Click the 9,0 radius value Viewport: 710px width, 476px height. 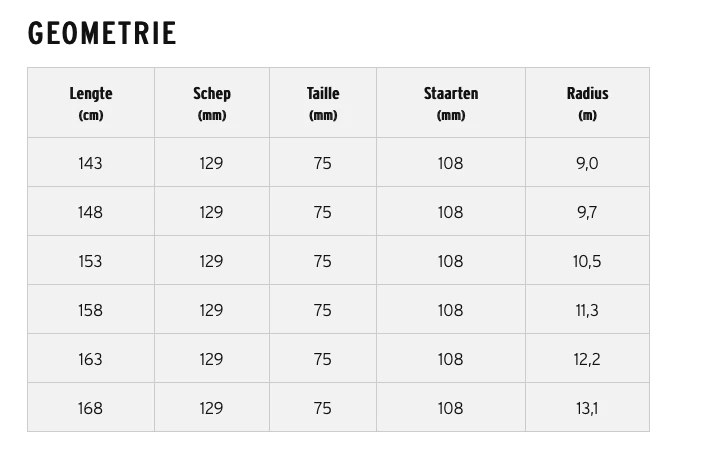tap(587, 163)
